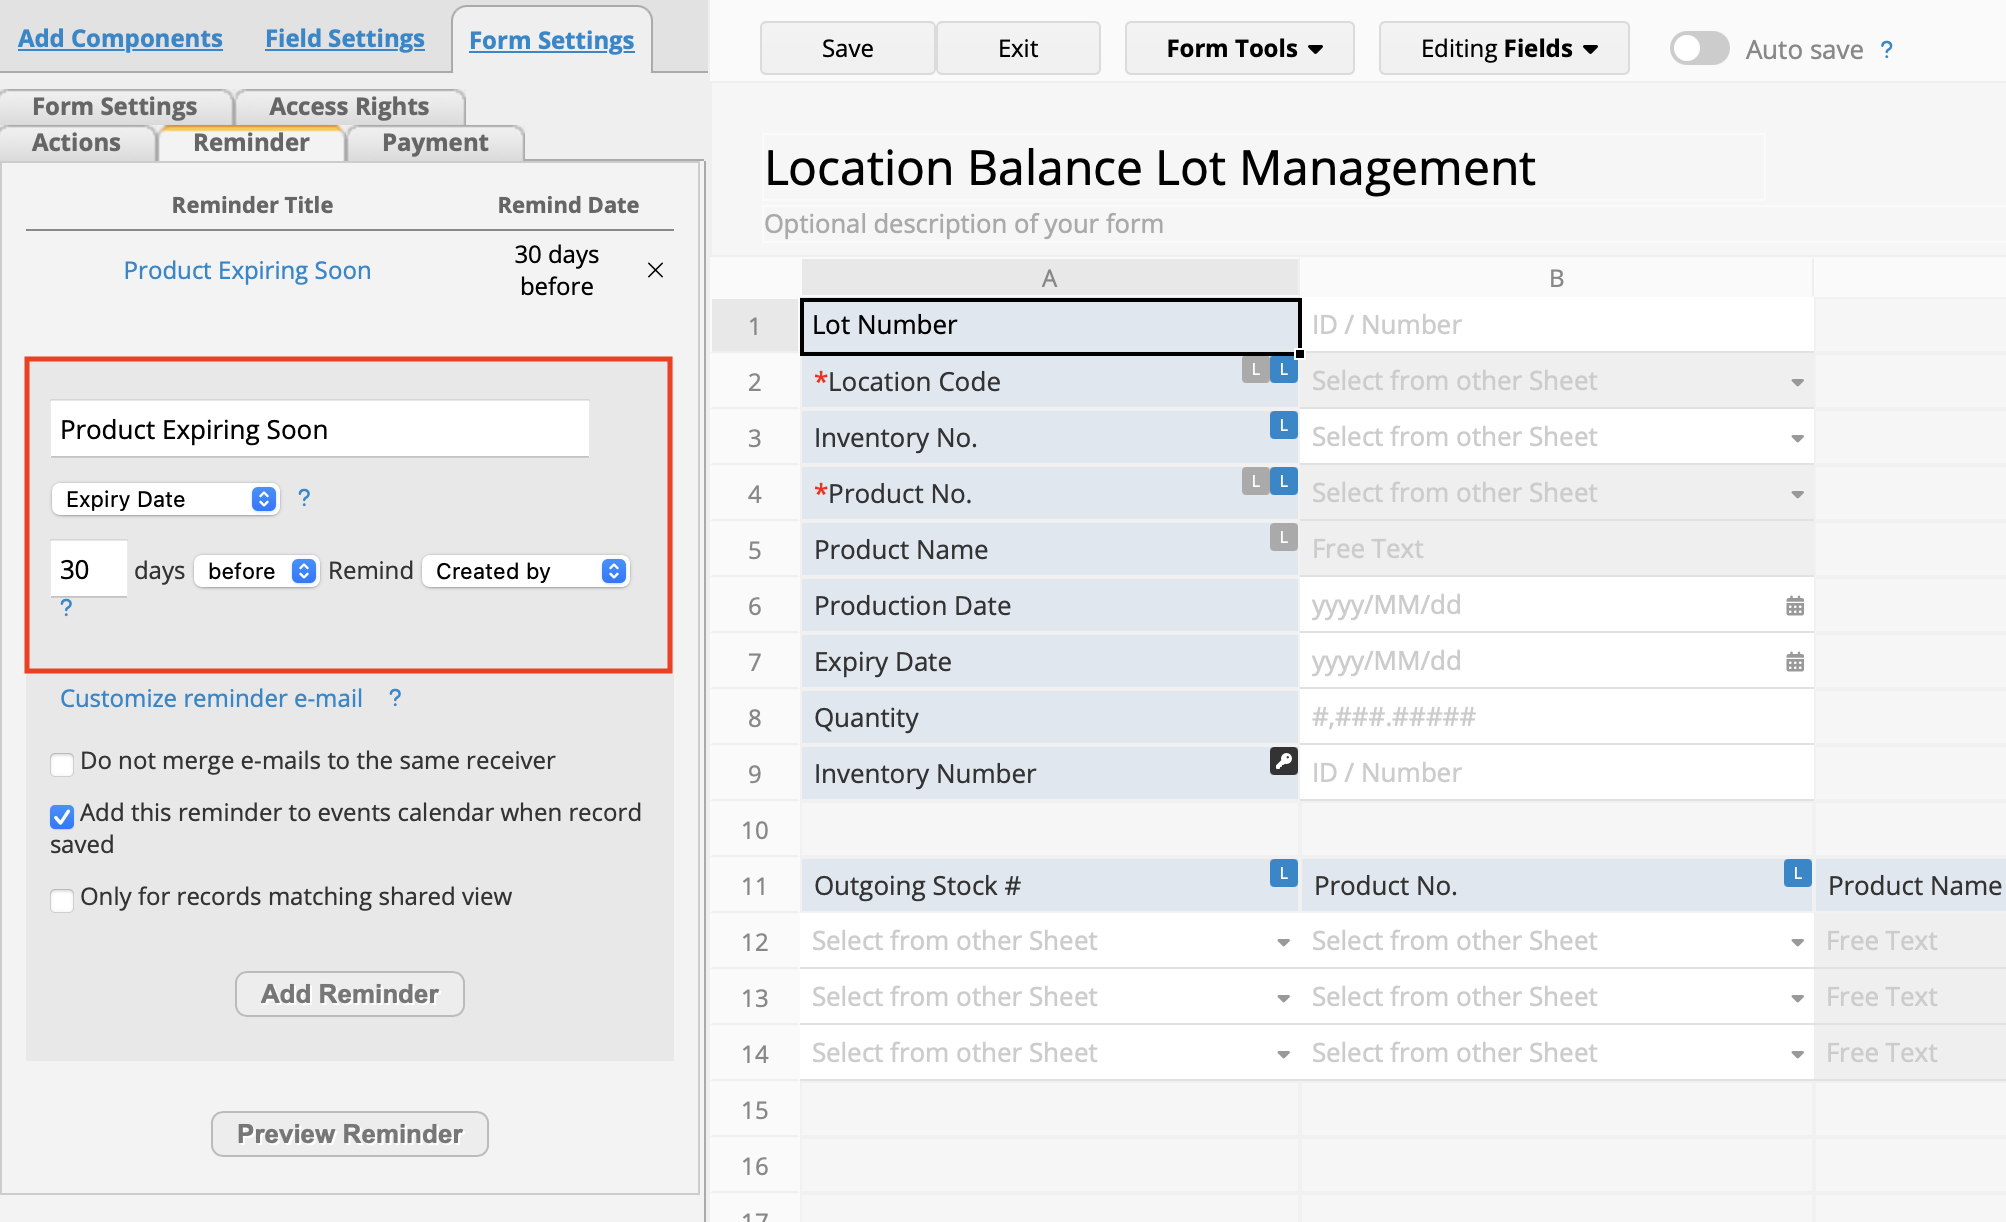The image size is (2006, 1222).
Task: Click calendar icon in Production Date row
Action: tap(1795, 606)
